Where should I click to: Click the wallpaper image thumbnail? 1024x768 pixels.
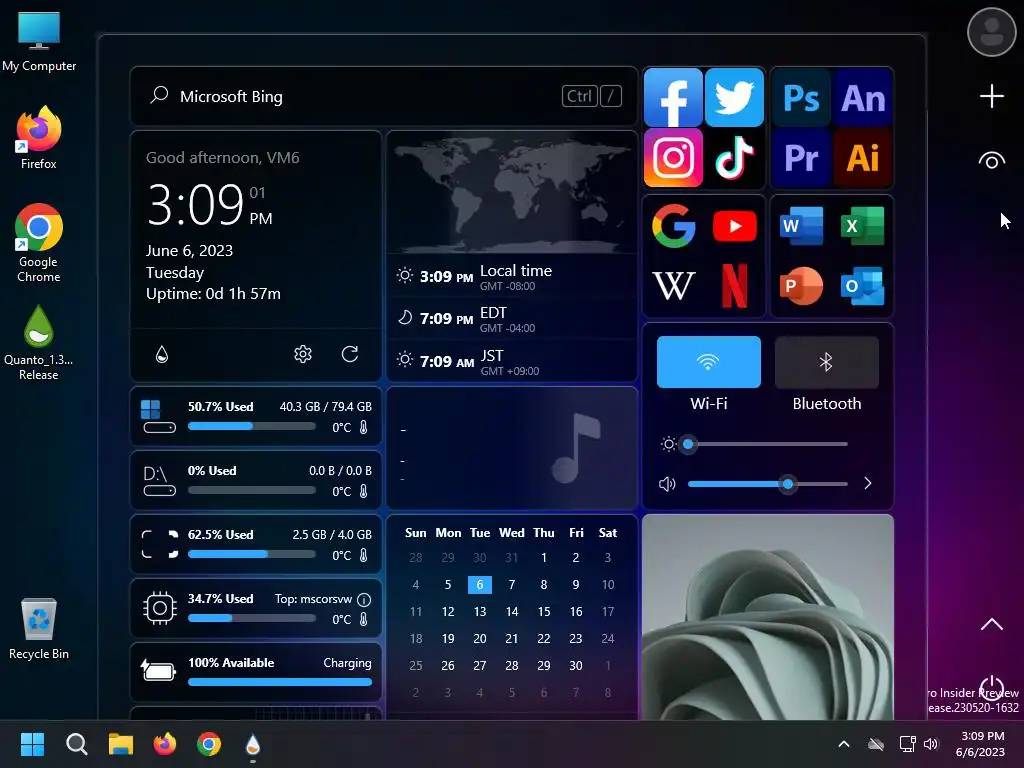click(x=767, y=617)
